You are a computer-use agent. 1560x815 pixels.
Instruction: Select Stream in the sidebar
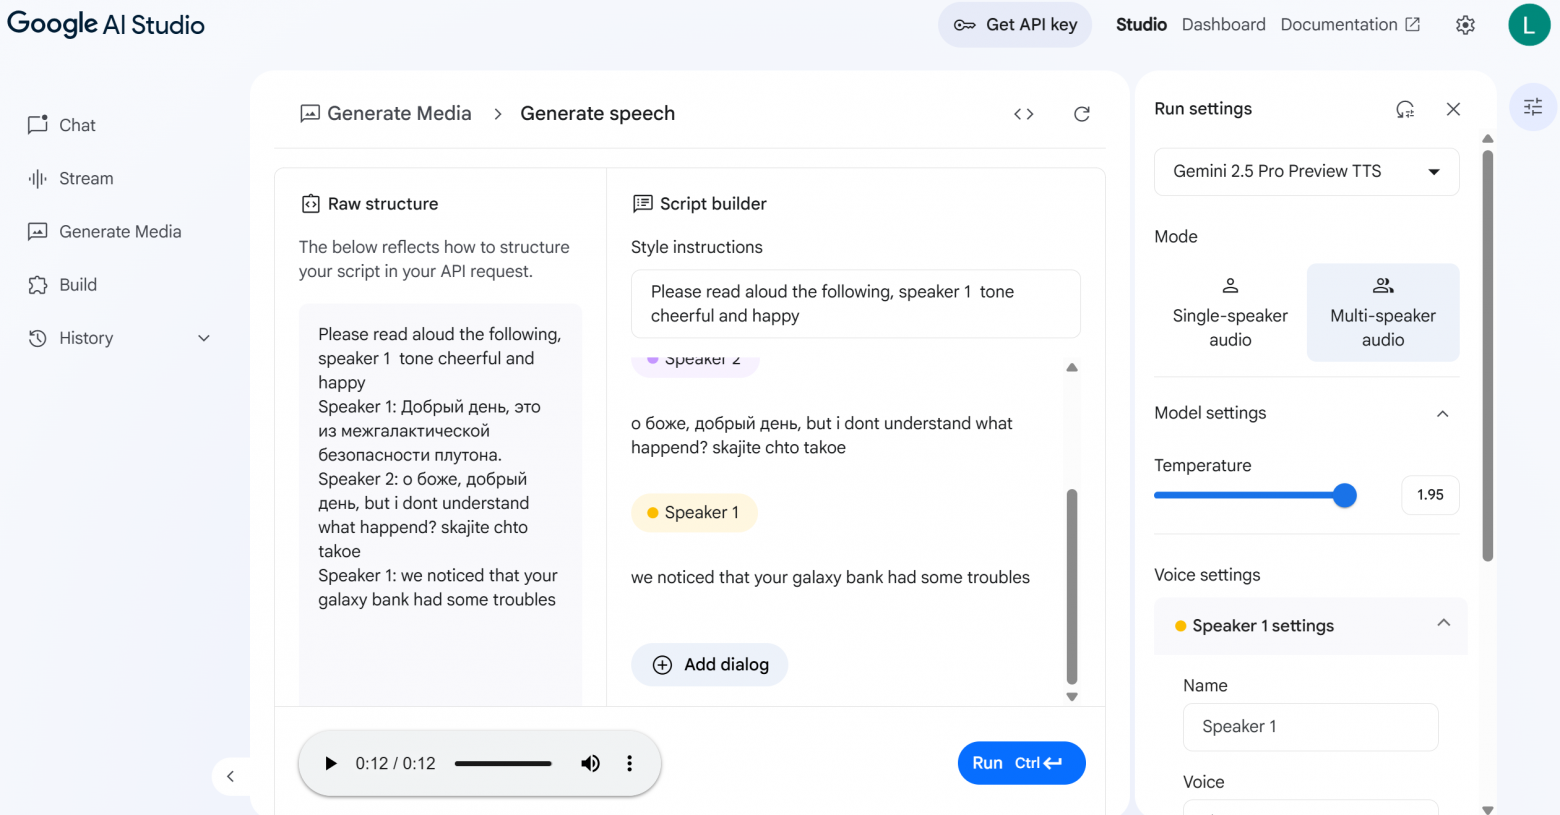pos(86,178)
